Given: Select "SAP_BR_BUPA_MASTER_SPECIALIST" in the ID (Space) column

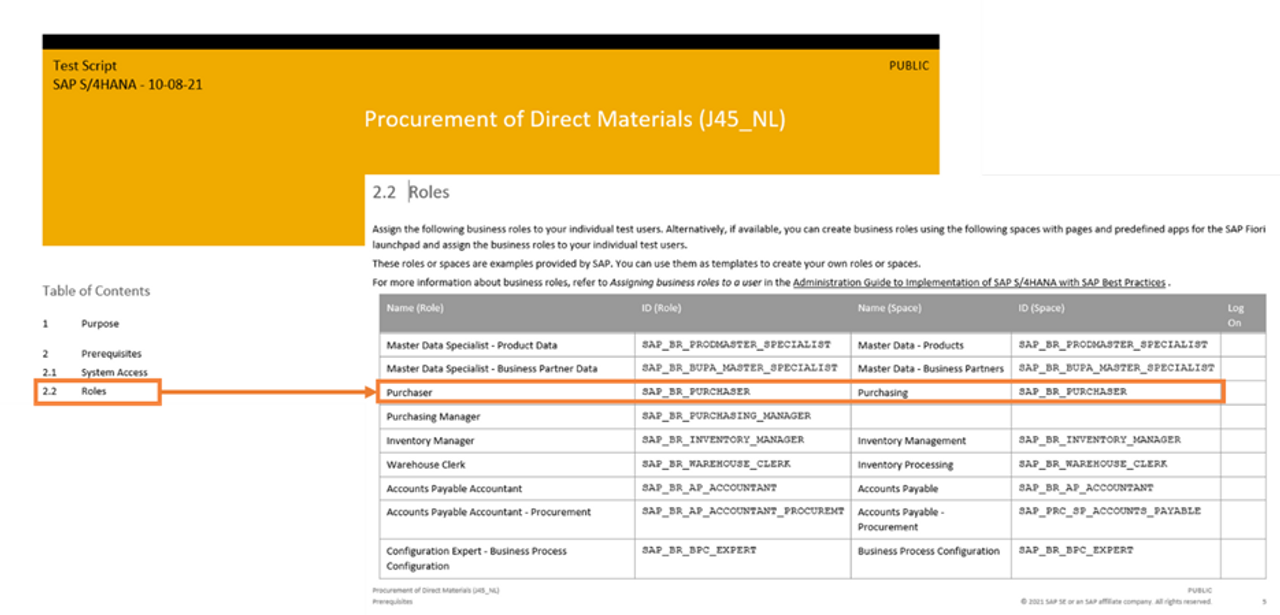Looking at the screenshot, I should (1117, 368).
